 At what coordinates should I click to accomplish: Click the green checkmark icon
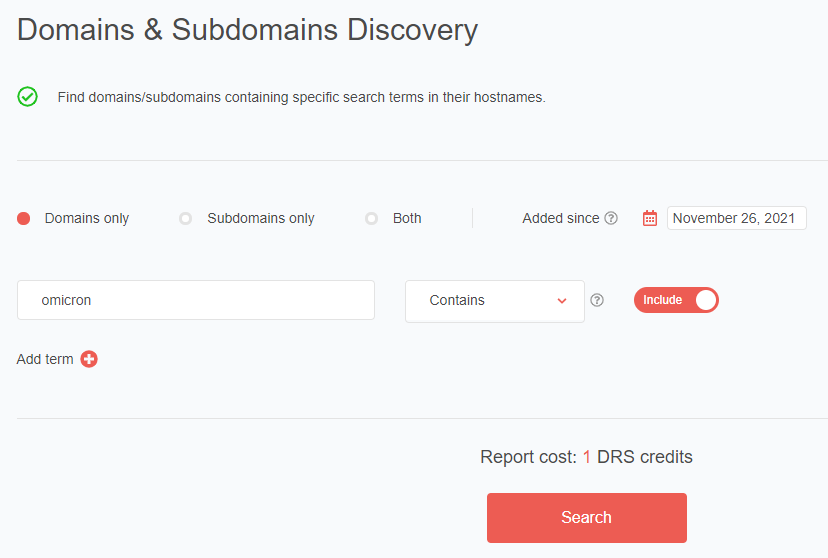pyautogui.click(x=28, y=97)
